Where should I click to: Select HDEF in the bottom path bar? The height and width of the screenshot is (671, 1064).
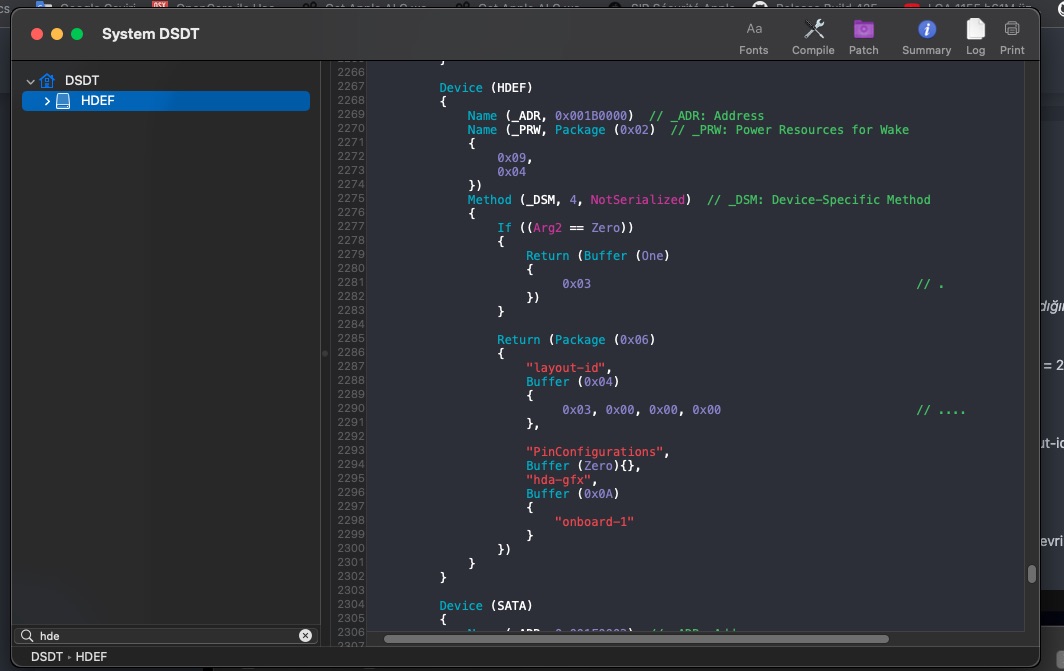click(x=91, y=657)
